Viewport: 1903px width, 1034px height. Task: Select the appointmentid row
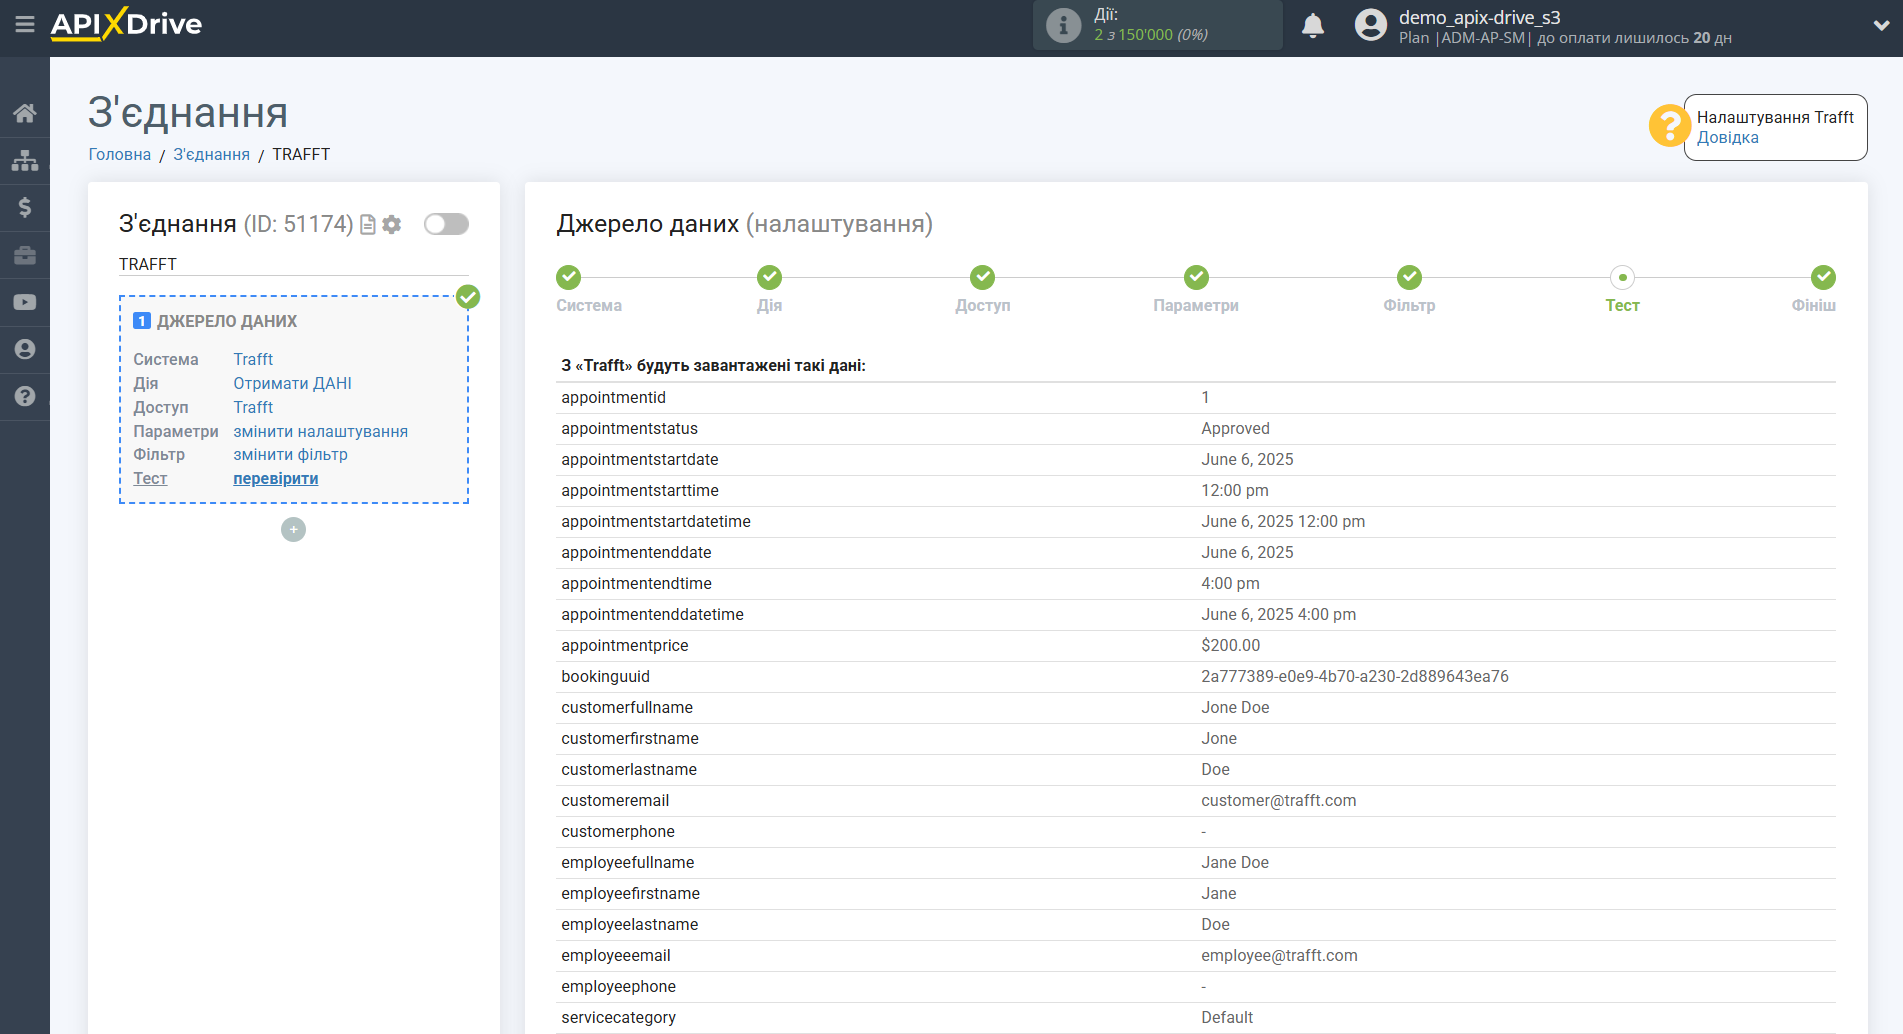pyautogui.click(x=1196, y=398)
